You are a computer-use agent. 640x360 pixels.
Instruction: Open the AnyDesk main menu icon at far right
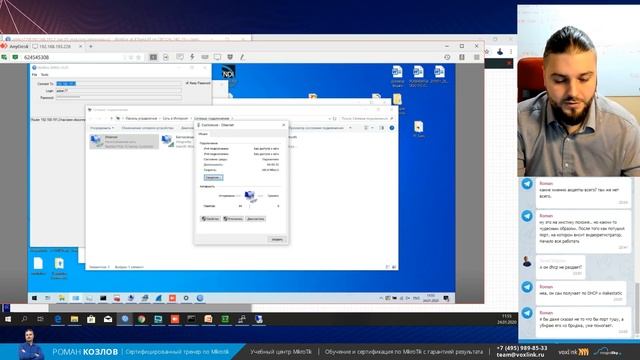pyautogui.click(x=476, y=57)
